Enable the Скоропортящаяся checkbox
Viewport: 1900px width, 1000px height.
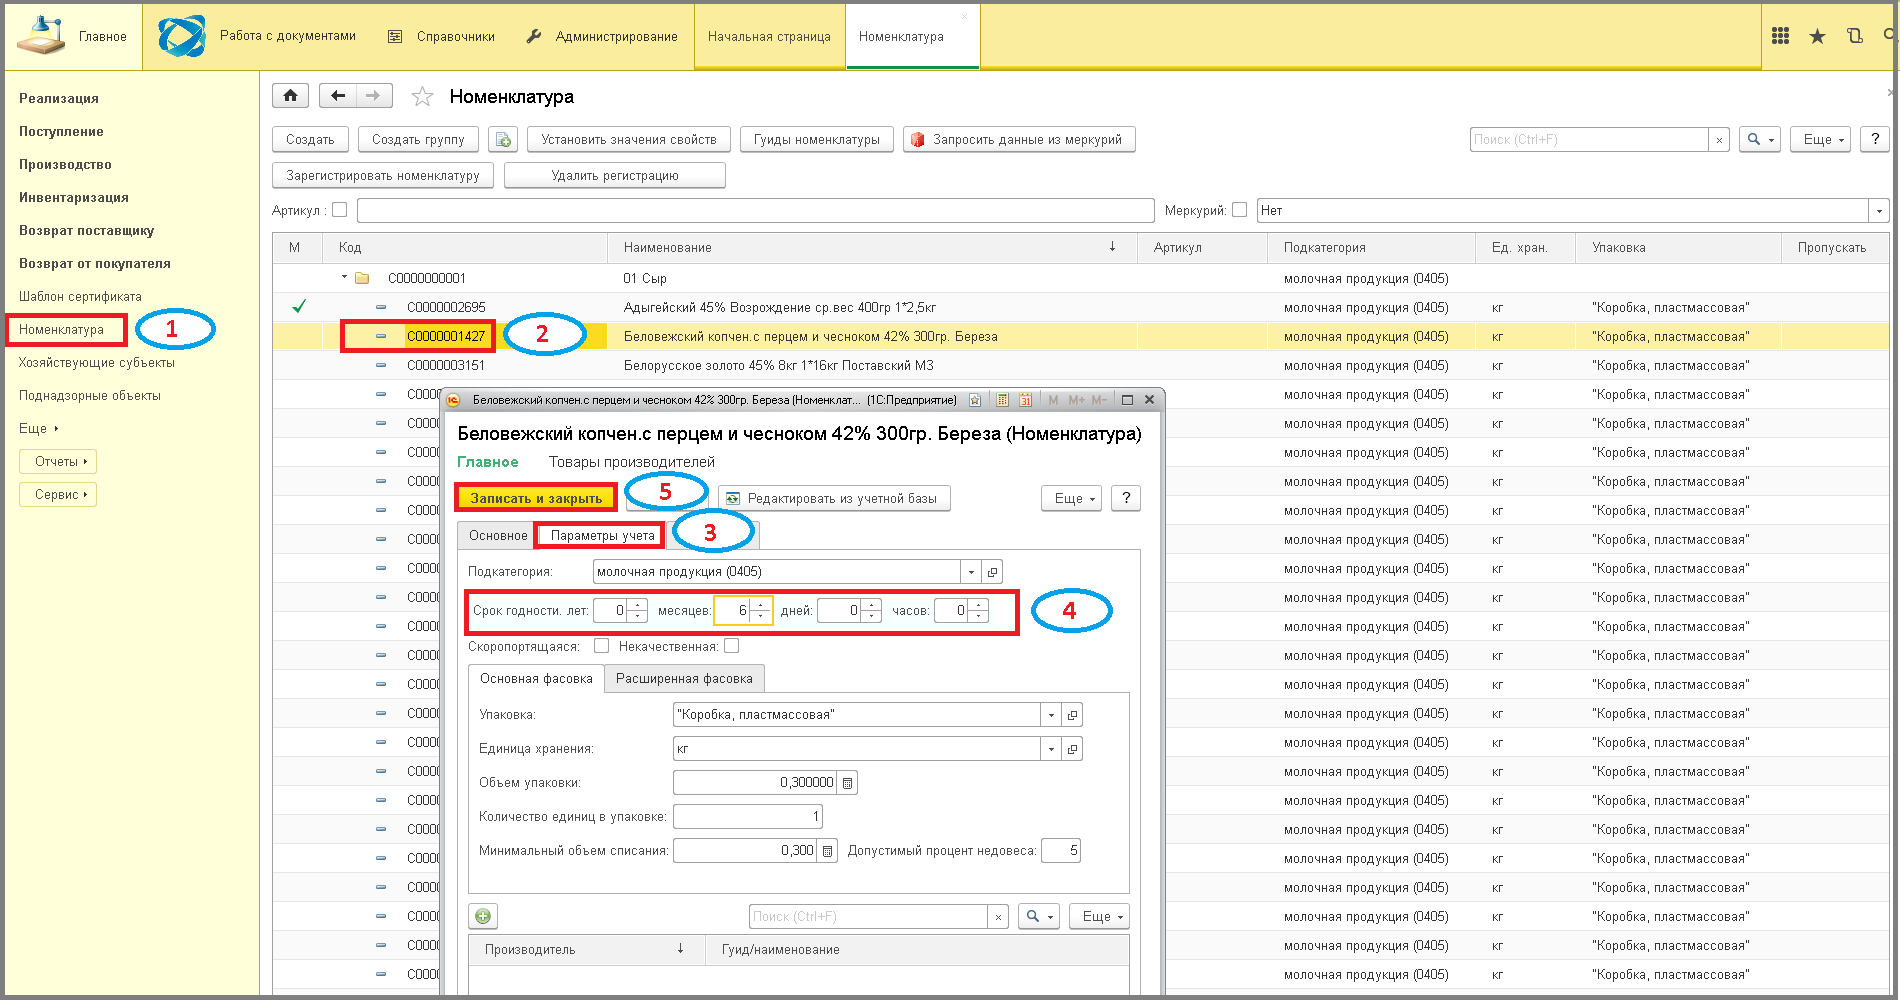tap(601, 646)
